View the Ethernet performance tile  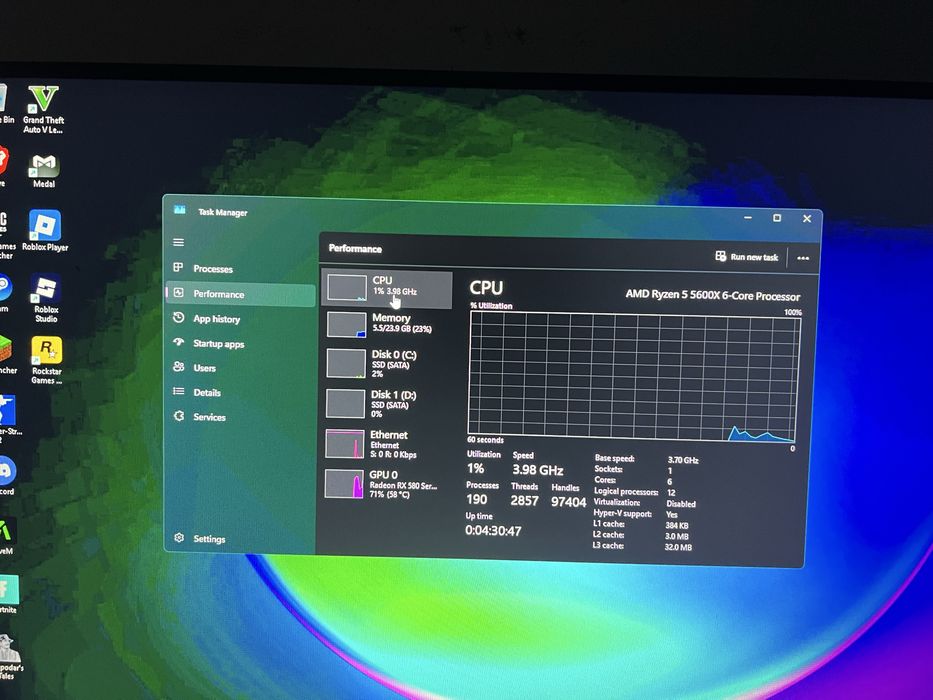[x=387, y=444]
